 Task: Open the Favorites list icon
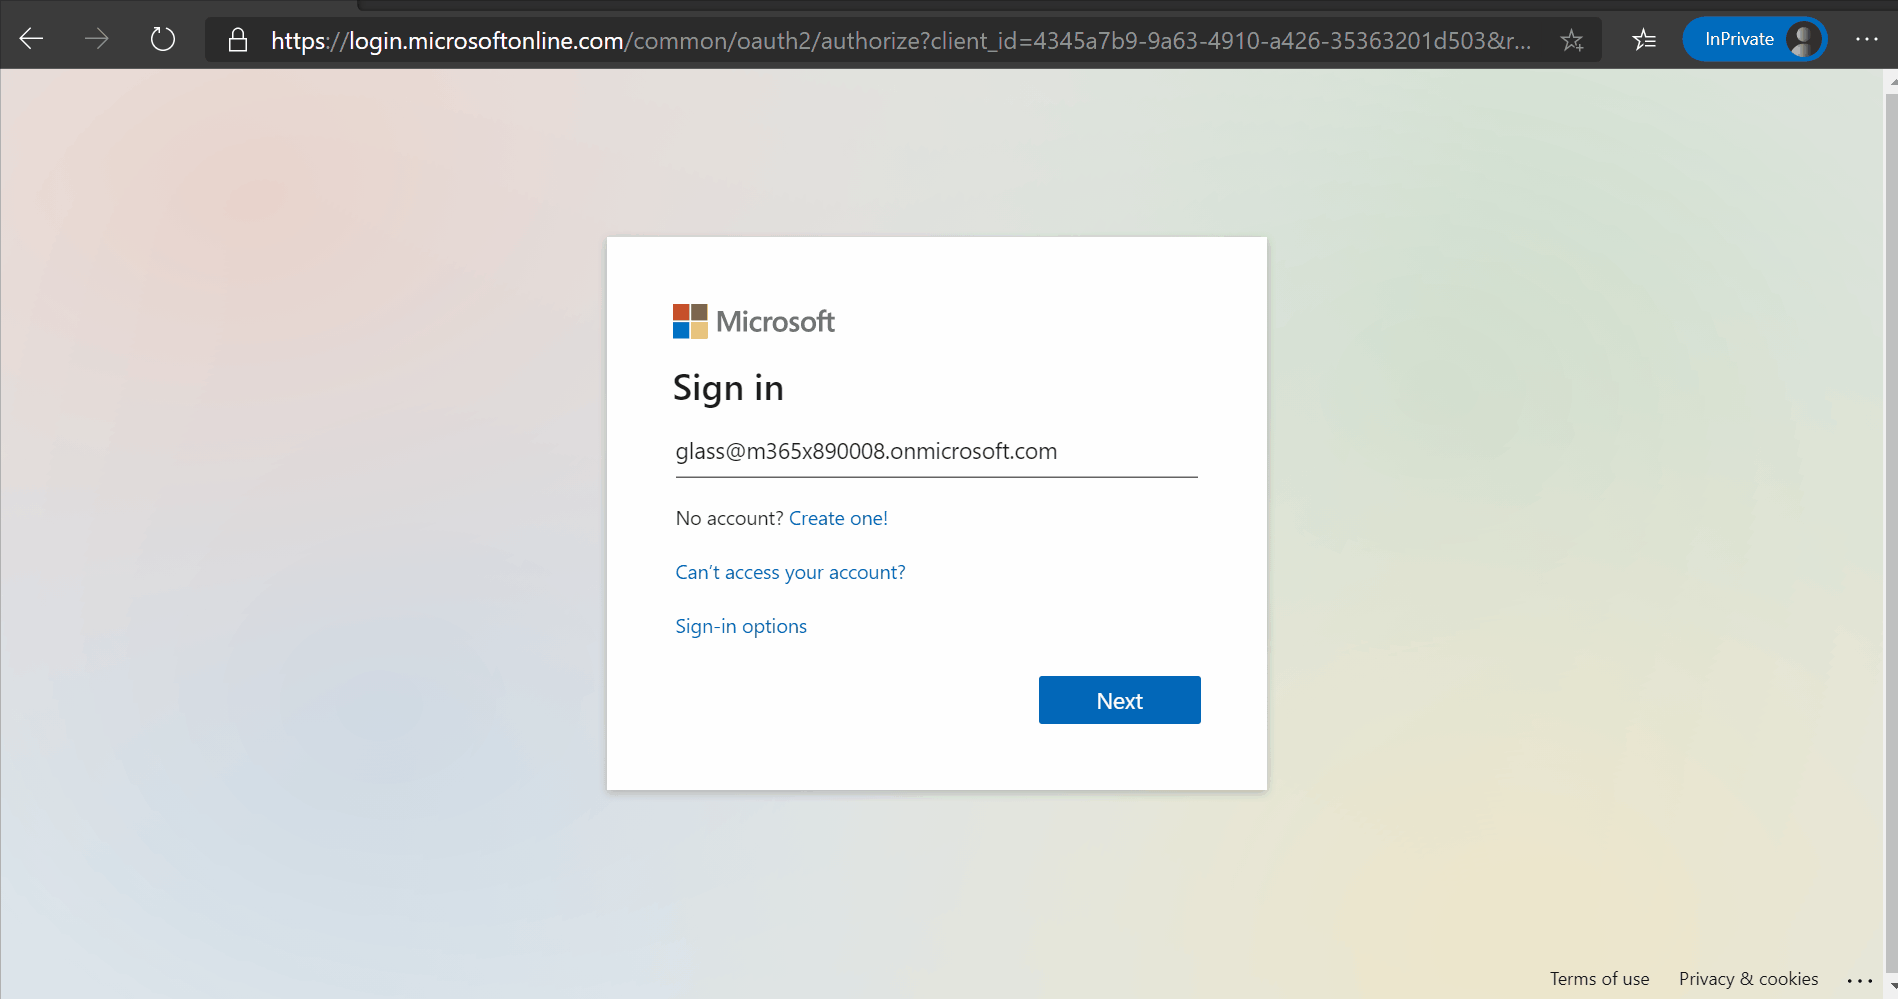tap(1643, 40)
